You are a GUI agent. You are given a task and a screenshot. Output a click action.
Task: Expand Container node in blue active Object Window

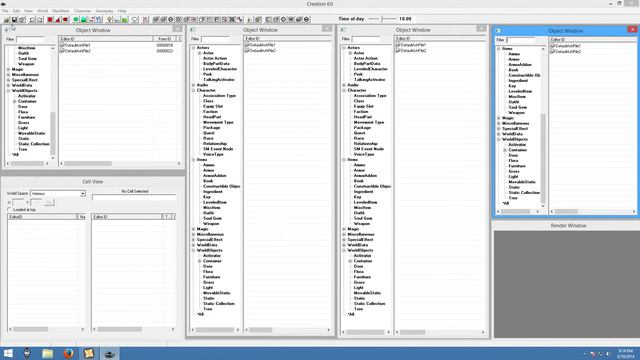505,150
